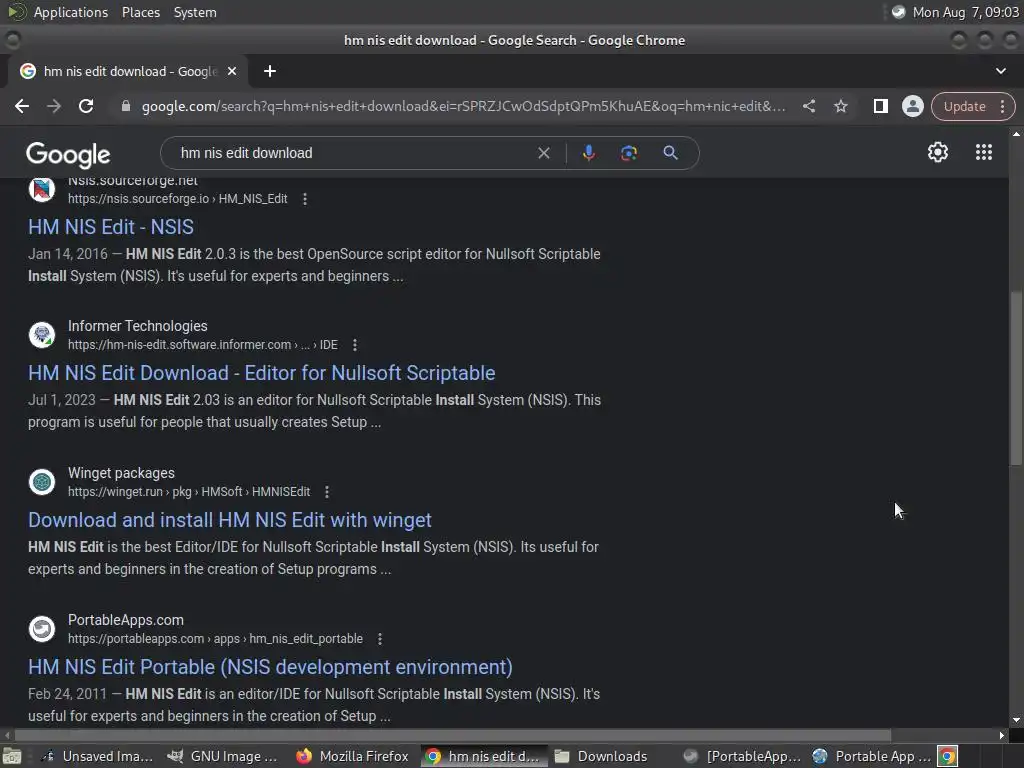Open the Google apps grid

pos(984,152)
